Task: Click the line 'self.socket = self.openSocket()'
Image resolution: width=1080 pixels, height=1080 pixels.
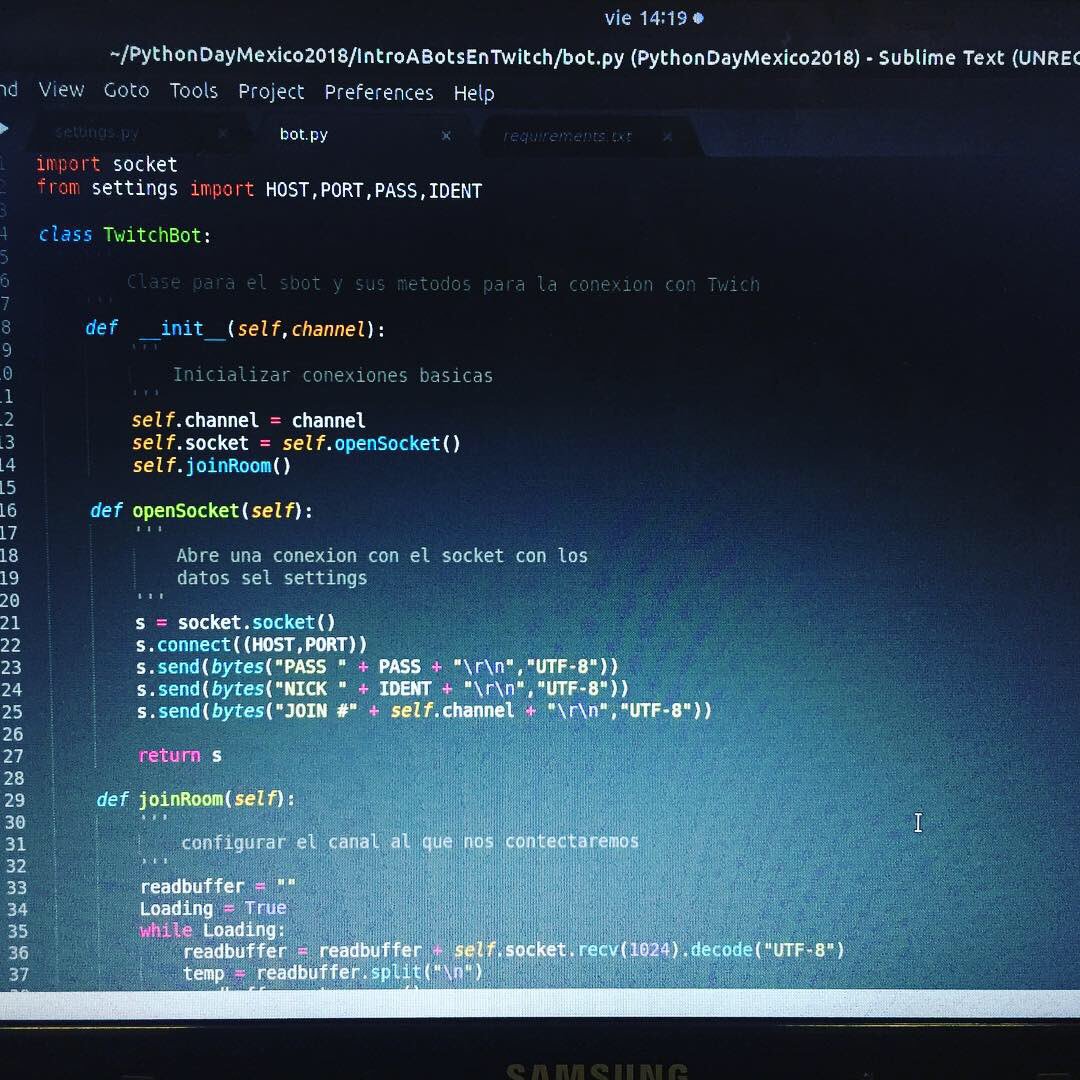Action: [296, 443]
